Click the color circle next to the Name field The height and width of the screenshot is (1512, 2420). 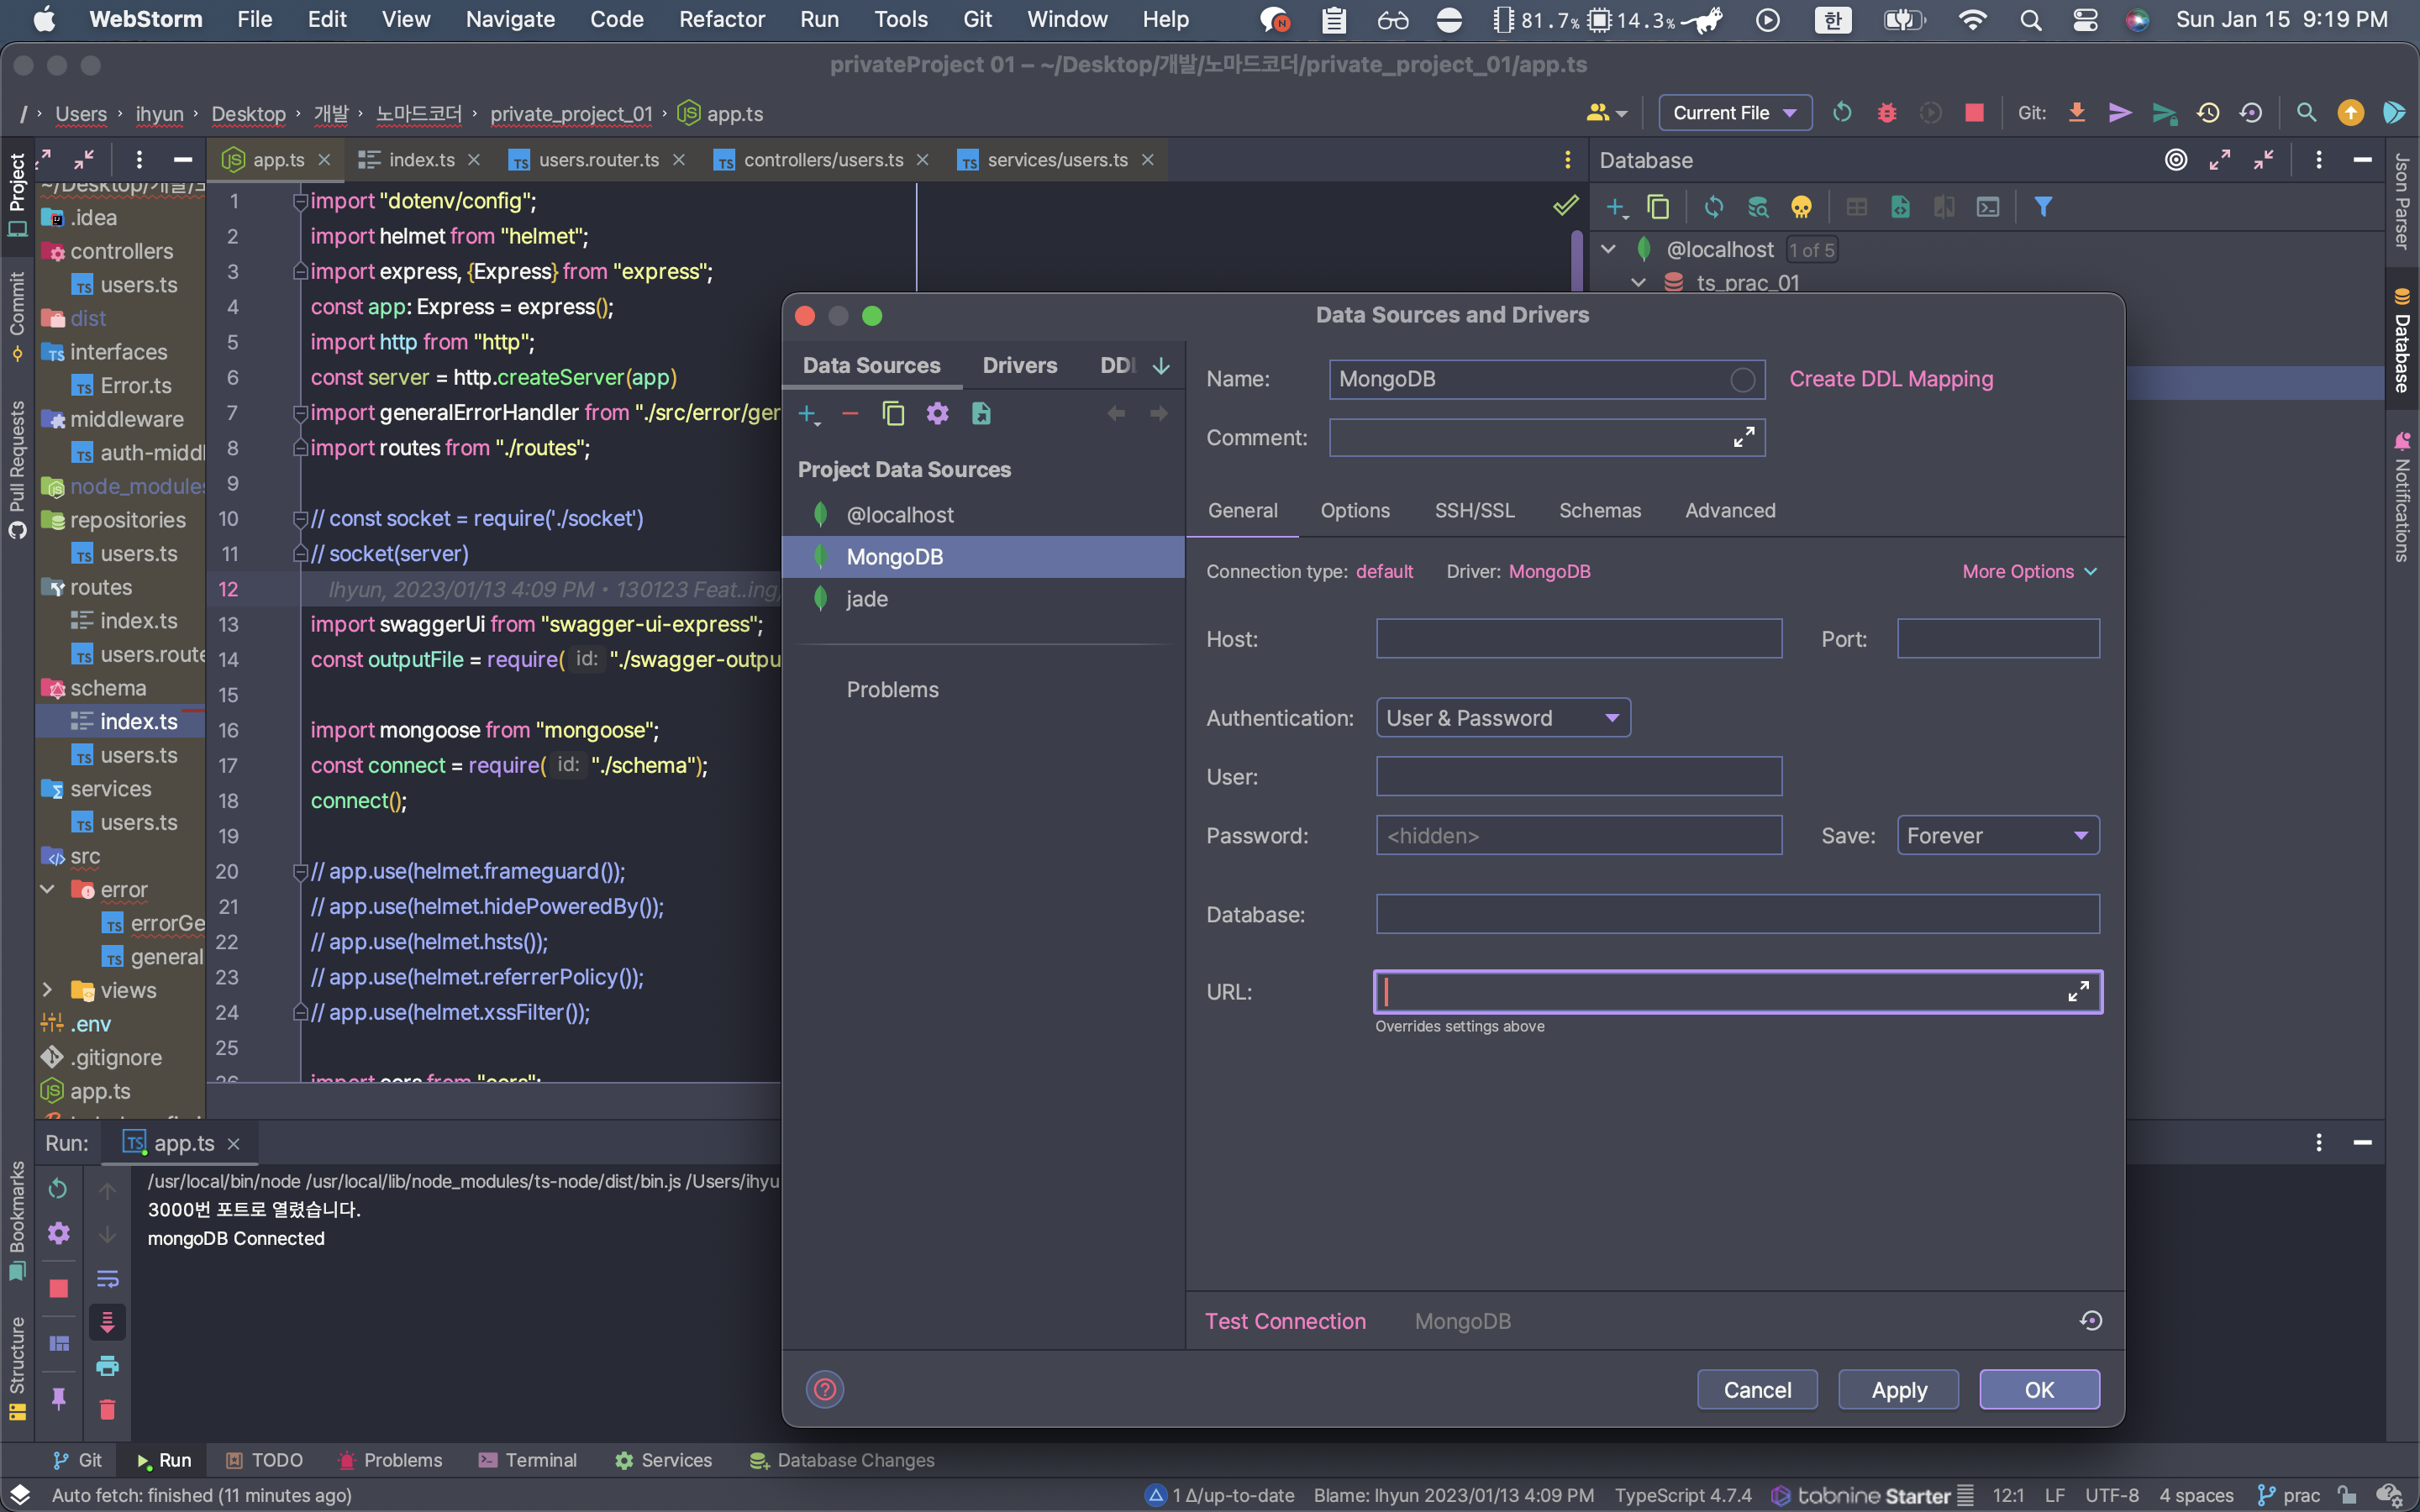[1742, 380]
